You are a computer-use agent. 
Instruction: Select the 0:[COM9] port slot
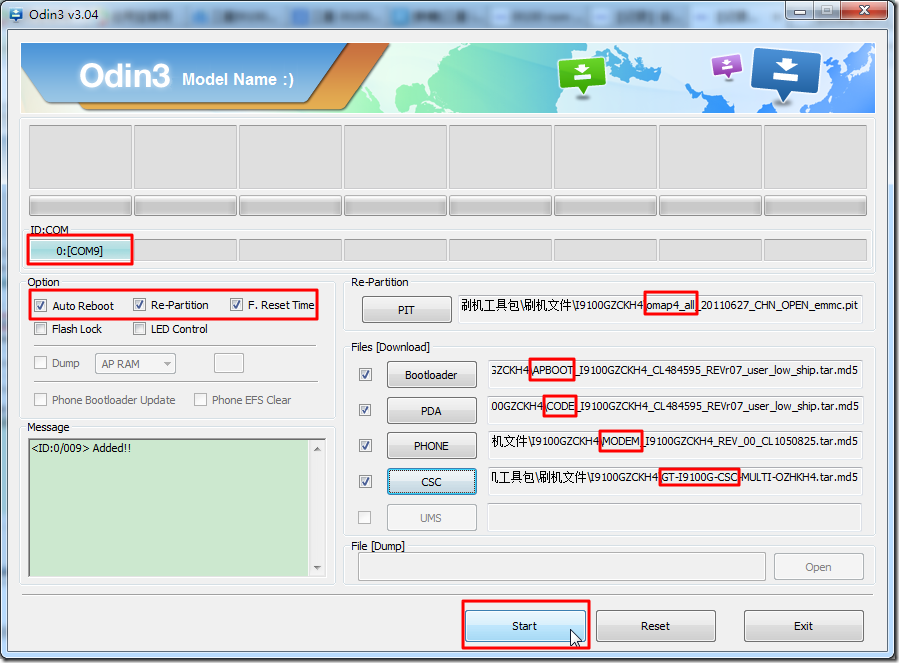click(x=80, y=251)
